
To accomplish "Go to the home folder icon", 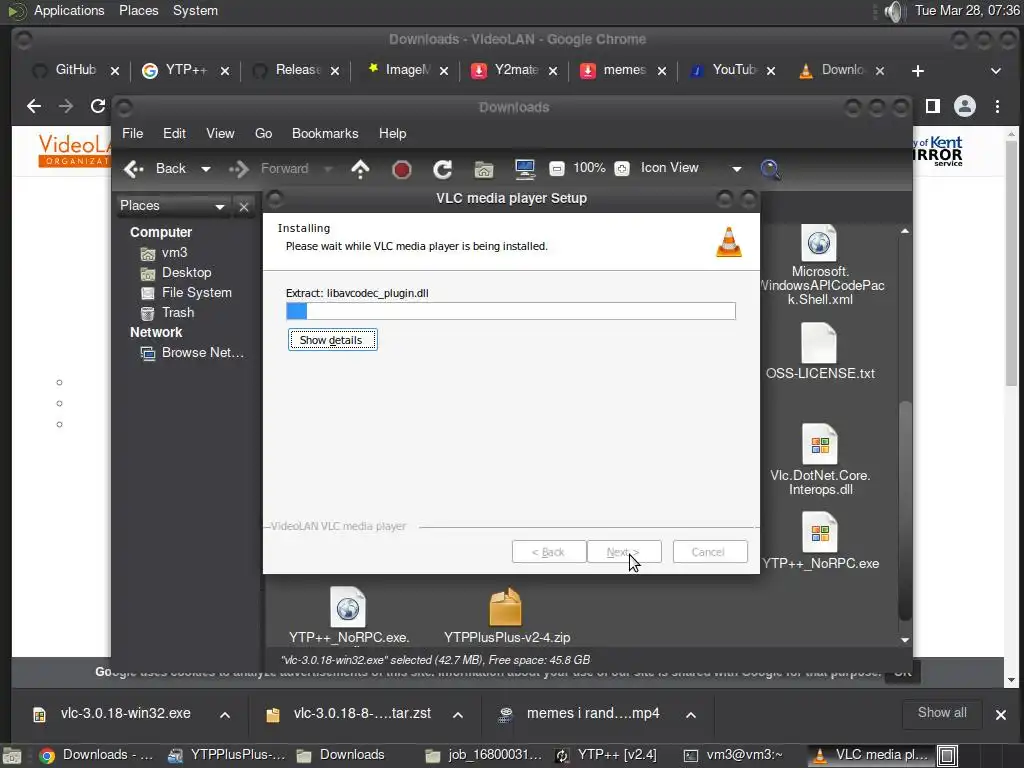I will coord(484,169).
